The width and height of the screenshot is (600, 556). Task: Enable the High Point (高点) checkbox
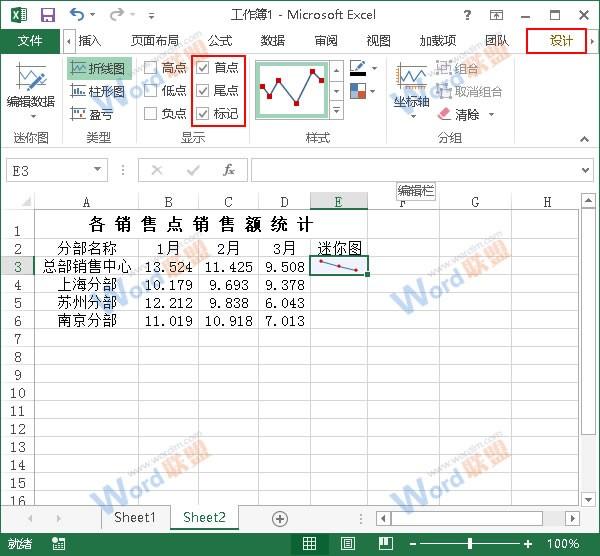coord(150,68)
